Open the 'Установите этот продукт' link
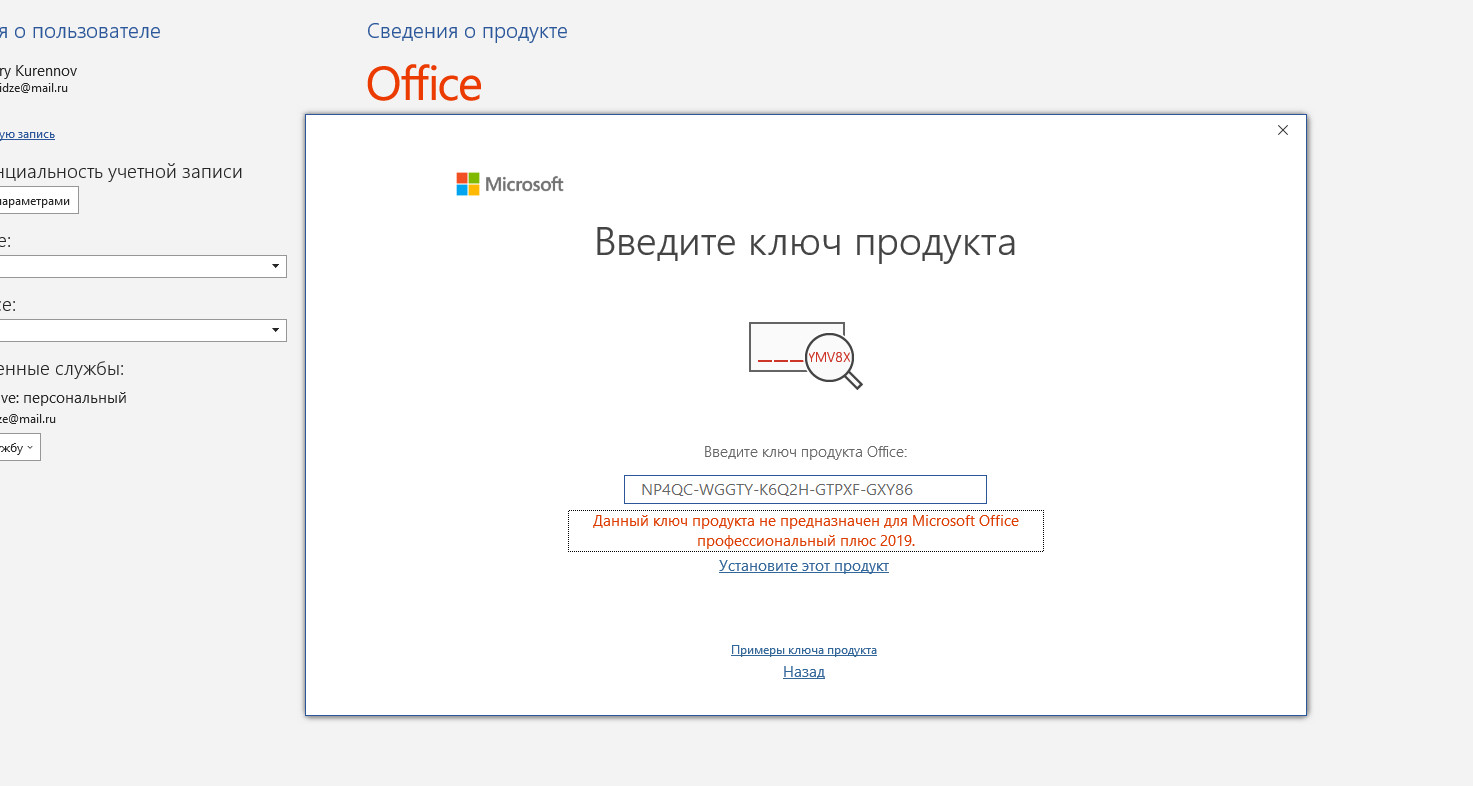The image size is (1473, 786). click(804, 566)
